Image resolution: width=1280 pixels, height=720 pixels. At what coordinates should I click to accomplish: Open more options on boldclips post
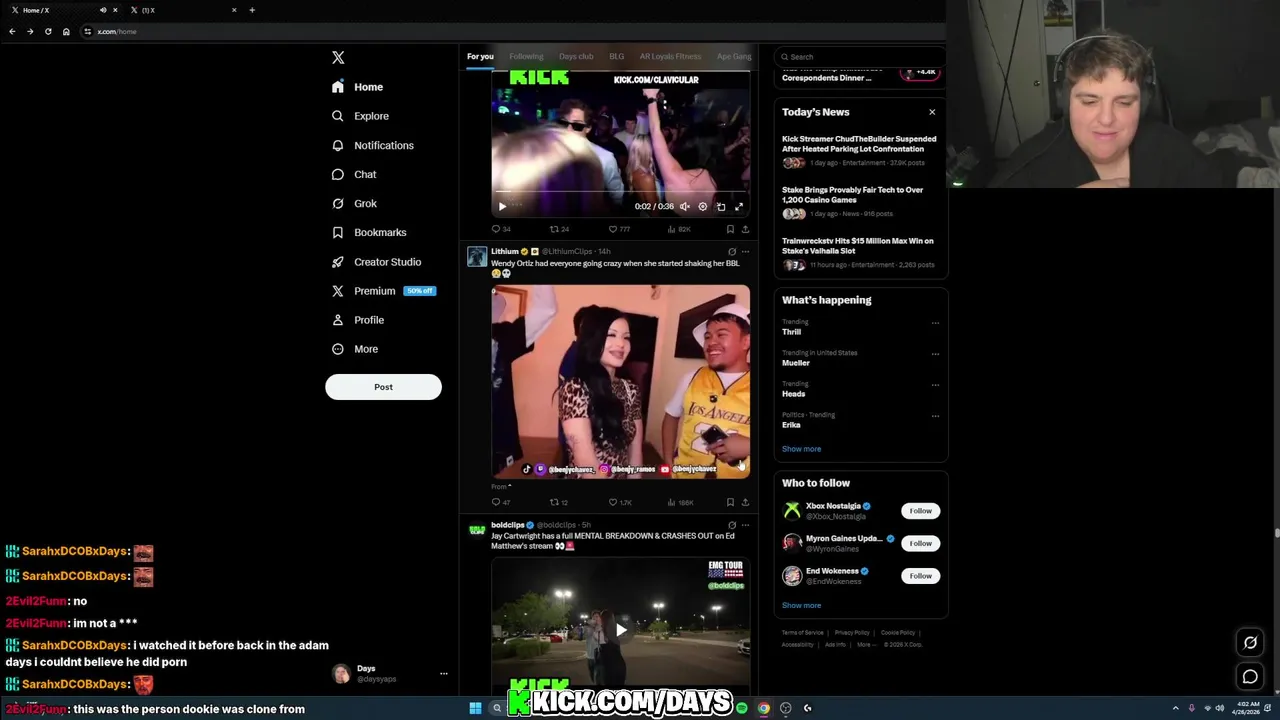pos(745,525)
